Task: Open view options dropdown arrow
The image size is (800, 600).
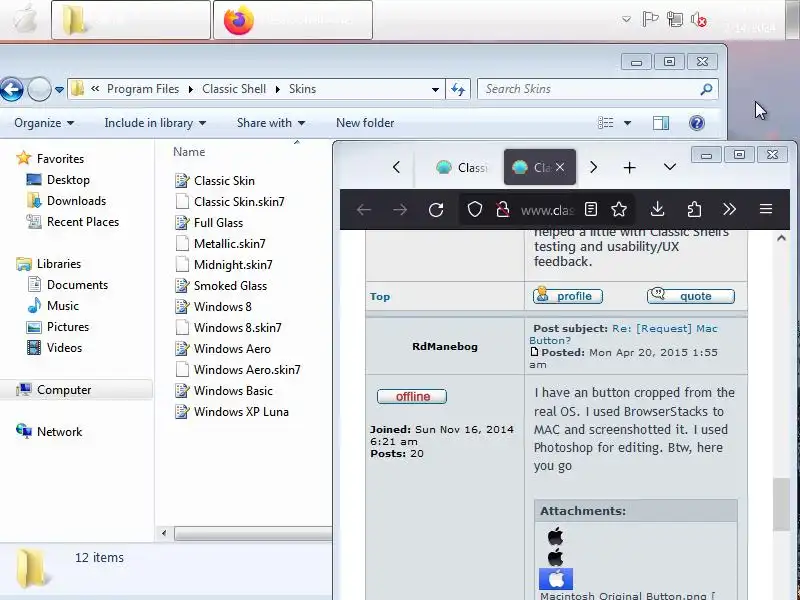Action: point(628,123)
